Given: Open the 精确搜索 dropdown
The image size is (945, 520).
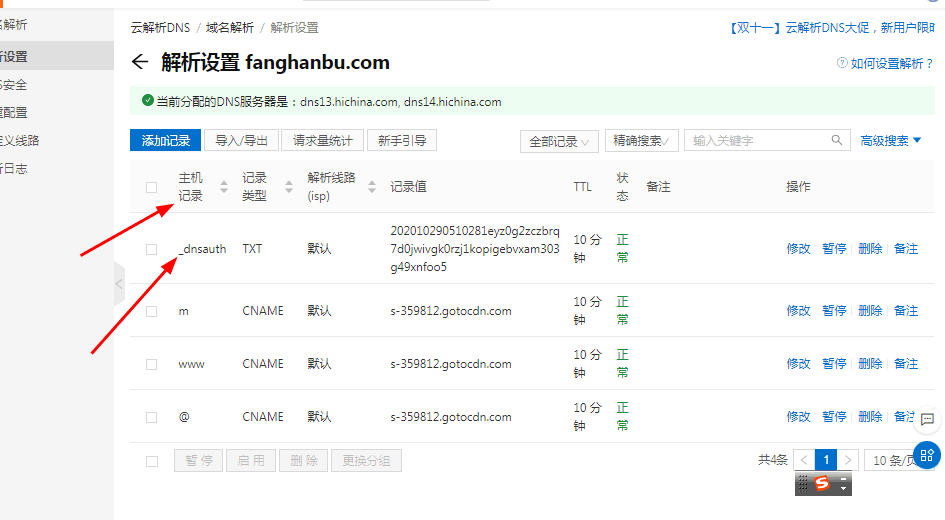Looking at the screenshot, I should tap(641, 140).
